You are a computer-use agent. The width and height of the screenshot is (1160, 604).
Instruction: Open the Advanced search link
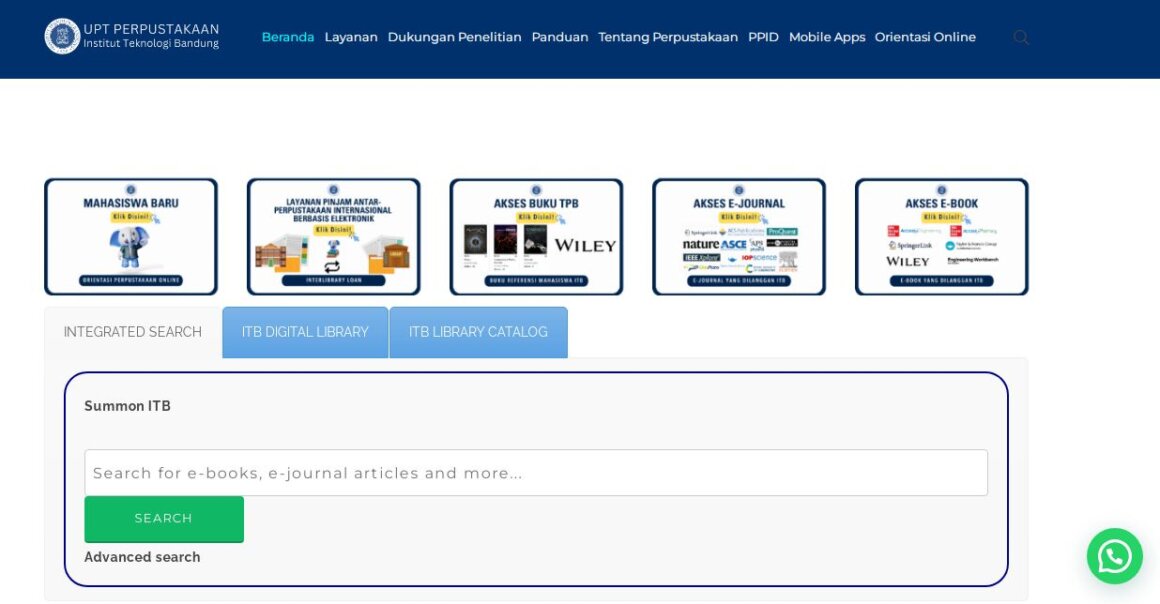[142, 557]
